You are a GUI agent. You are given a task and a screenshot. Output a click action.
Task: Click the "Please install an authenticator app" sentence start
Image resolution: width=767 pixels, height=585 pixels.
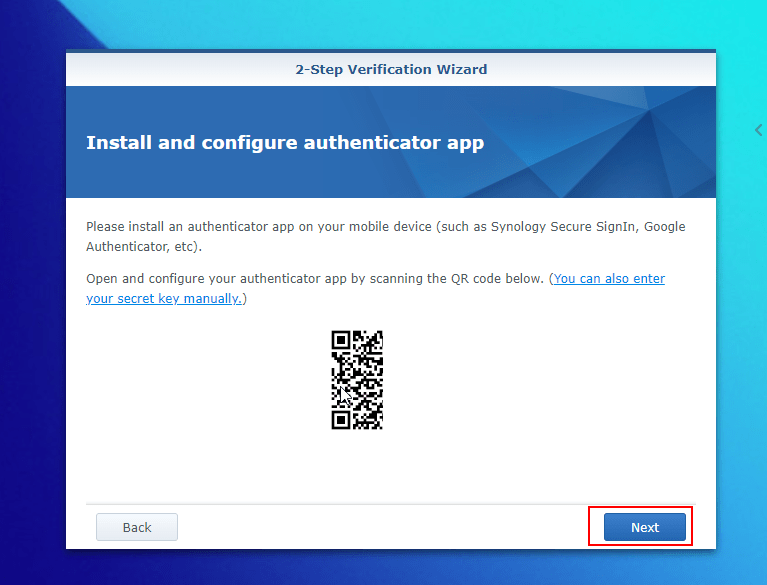(190, 227)
